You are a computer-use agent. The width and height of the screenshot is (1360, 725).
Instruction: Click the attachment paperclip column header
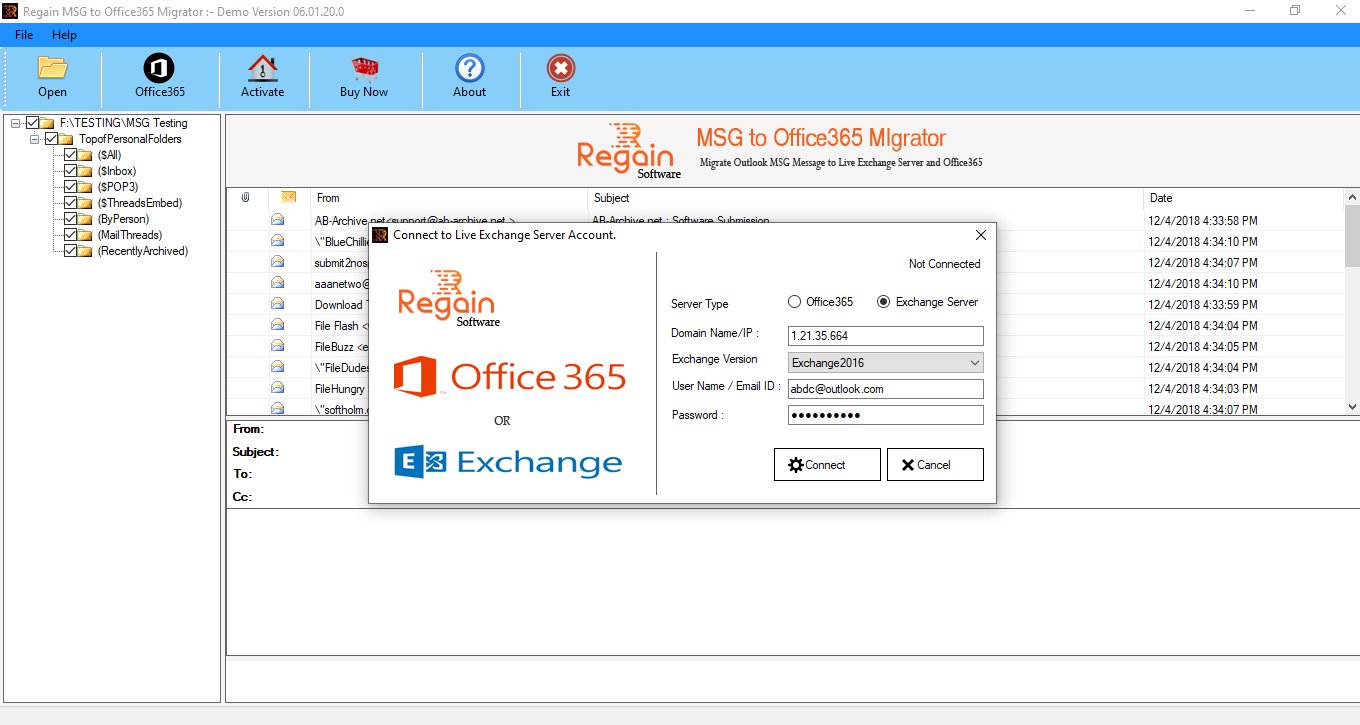tap(246, 198)
